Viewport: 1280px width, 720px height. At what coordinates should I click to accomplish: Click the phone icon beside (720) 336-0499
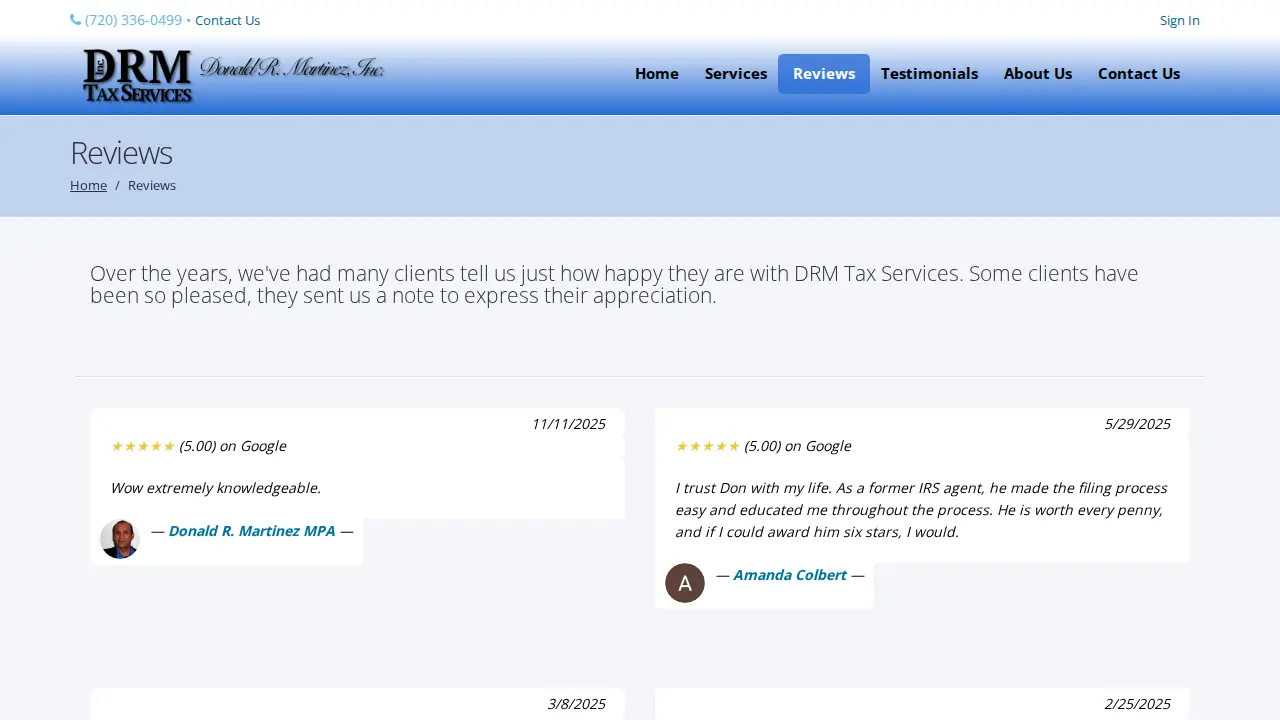pos(76,20)
